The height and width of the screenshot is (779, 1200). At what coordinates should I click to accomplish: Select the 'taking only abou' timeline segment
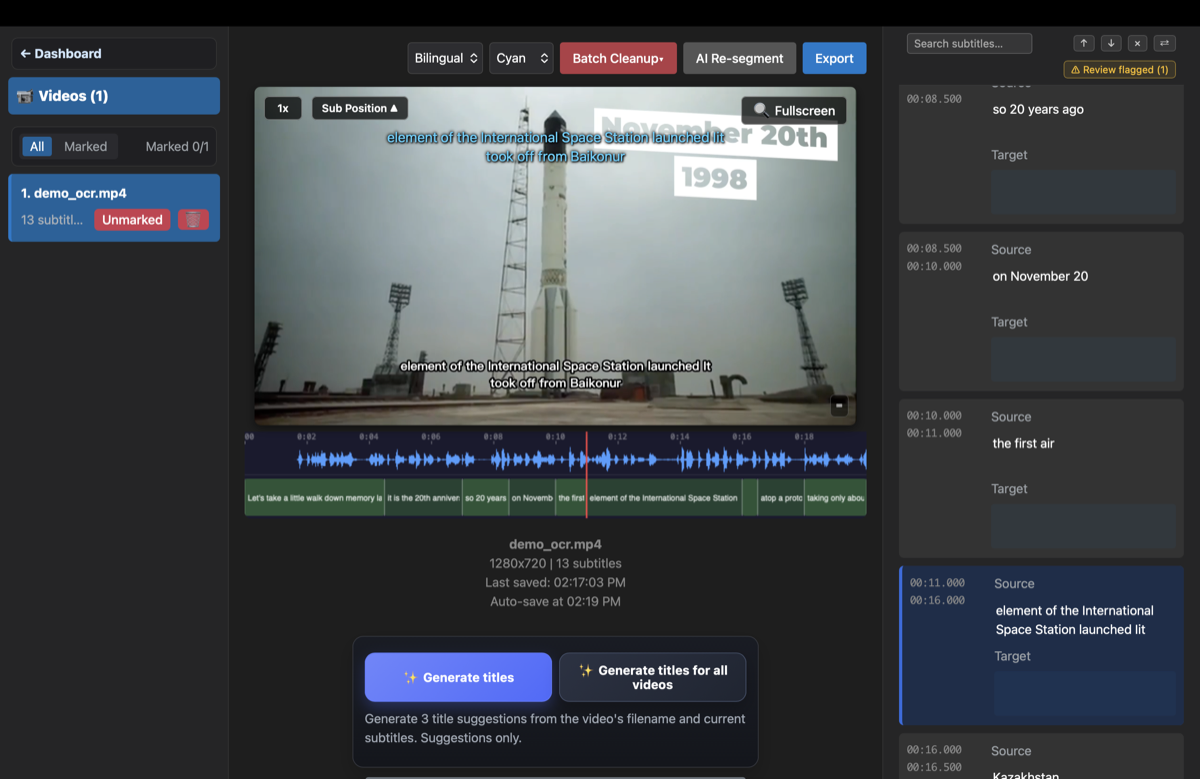[836, 497]
